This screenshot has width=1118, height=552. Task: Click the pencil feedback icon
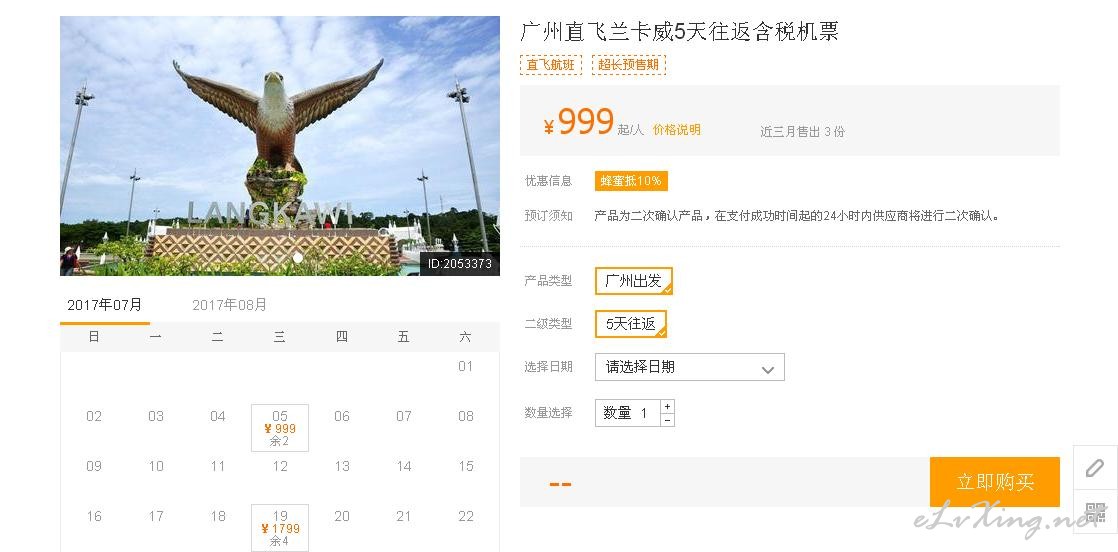(1094, 468)
